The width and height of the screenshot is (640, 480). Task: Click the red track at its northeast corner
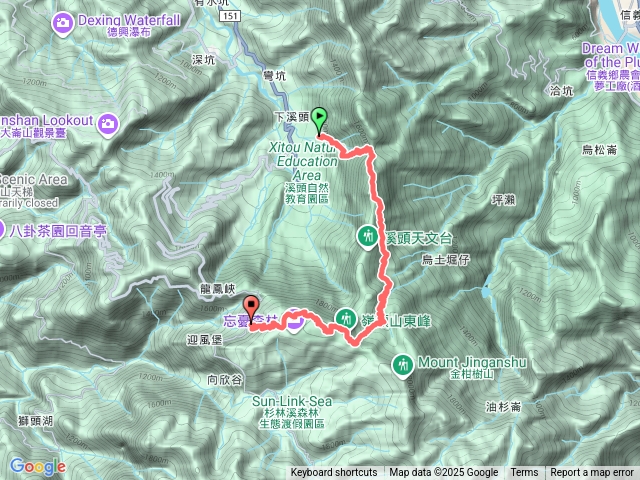(371, 150)
